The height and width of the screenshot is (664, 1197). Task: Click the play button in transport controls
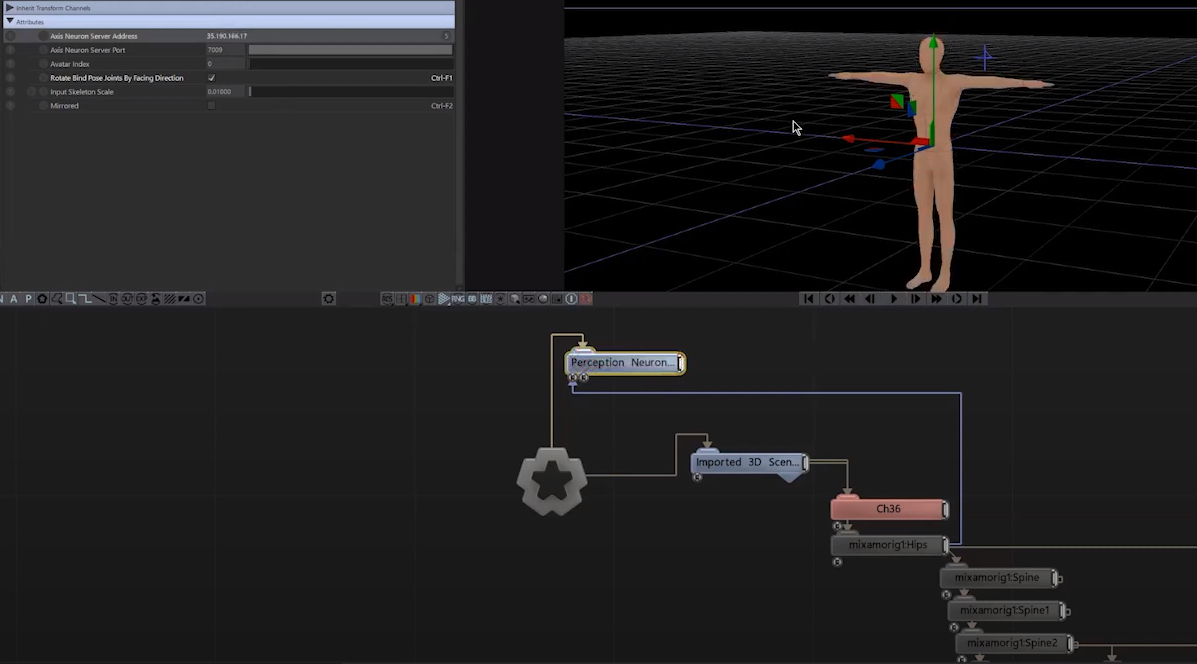point(893,299)
